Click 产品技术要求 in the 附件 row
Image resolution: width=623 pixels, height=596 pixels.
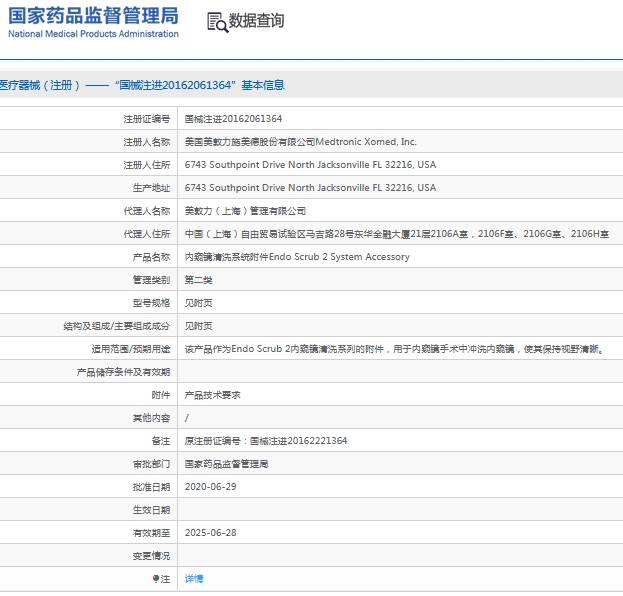(213, 395)
